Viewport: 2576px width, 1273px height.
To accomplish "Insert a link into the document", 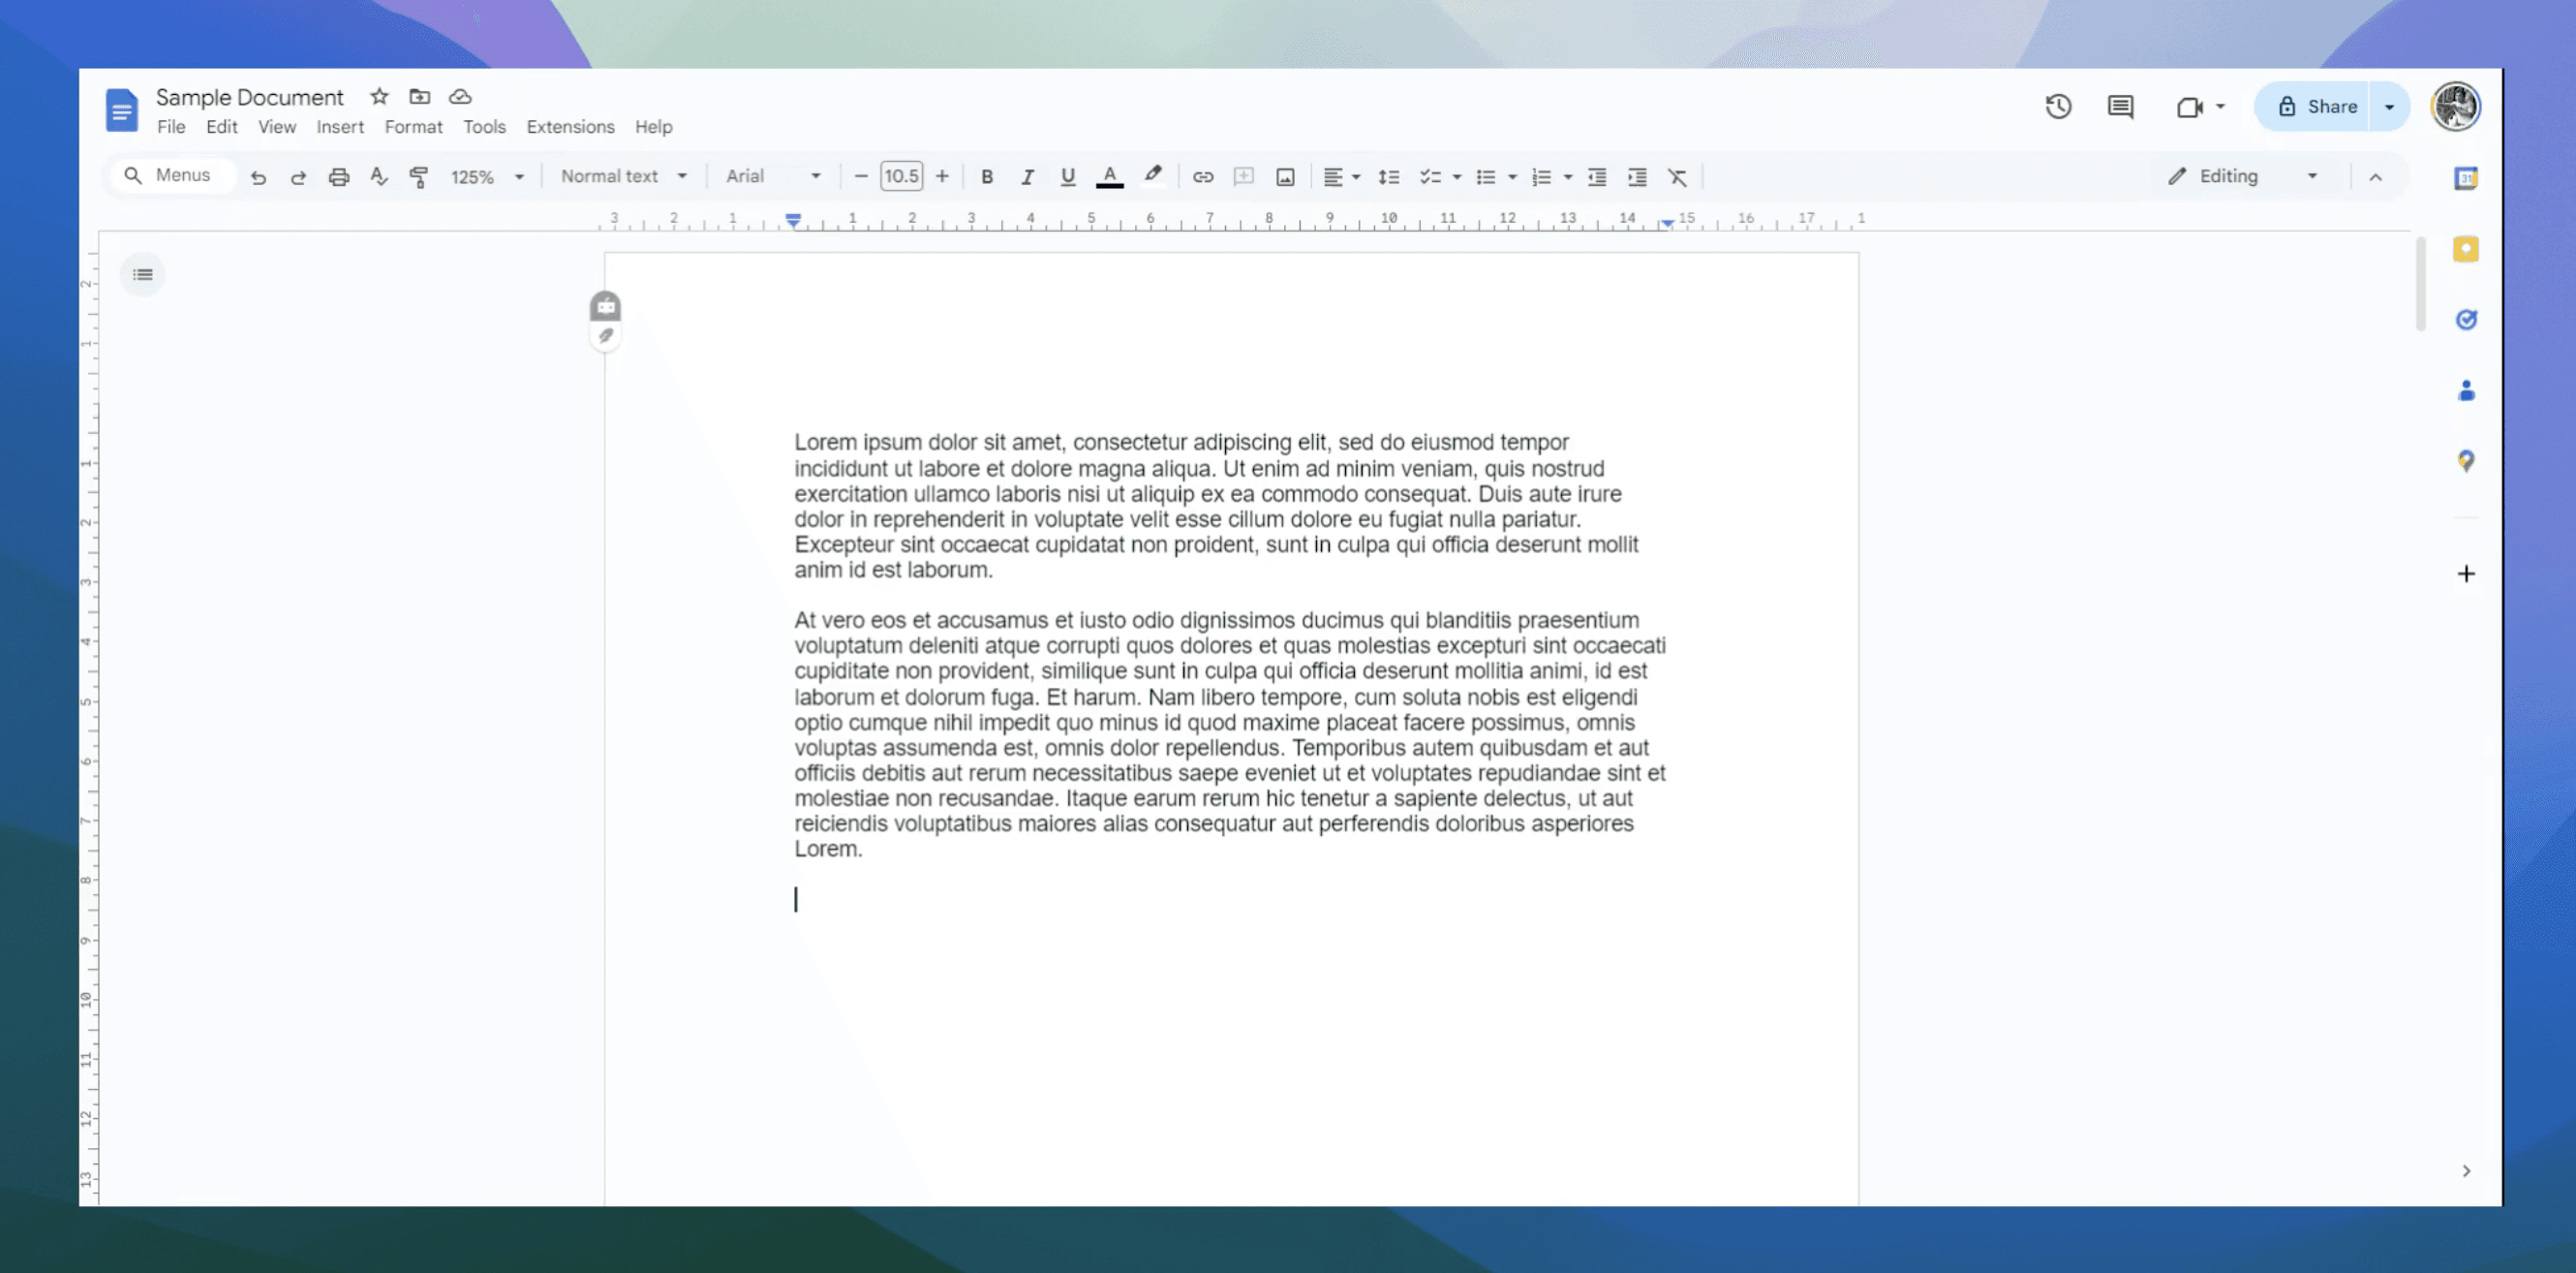I will 1203,176.
